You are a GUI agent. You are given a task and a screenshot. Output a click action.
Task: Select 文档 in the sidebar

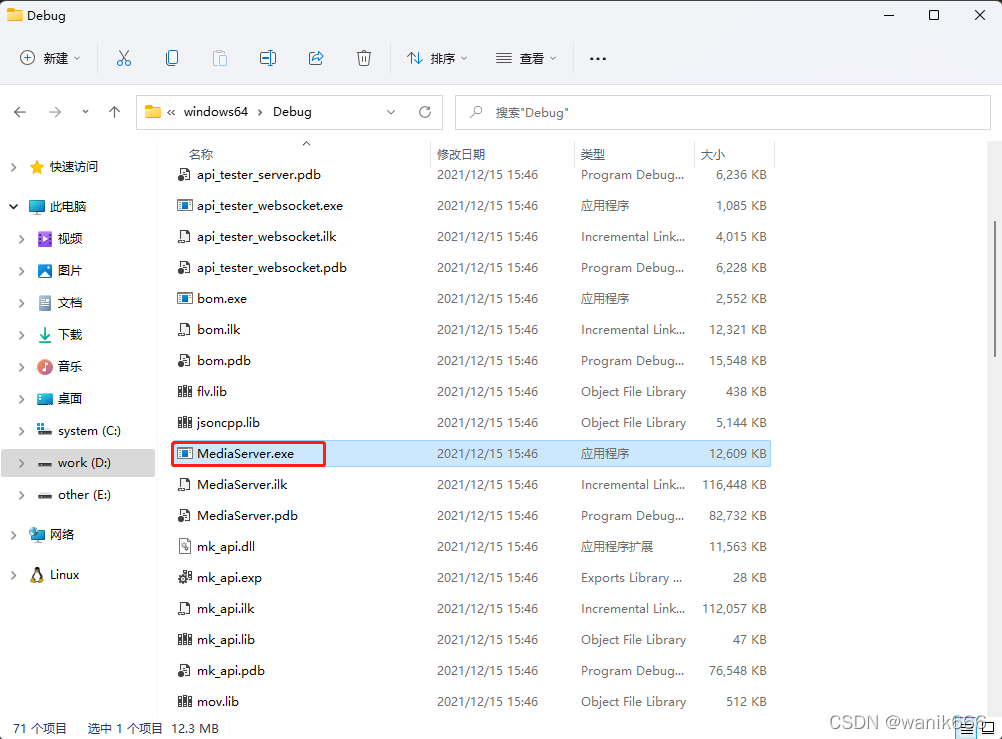click(x=70, y=303)
